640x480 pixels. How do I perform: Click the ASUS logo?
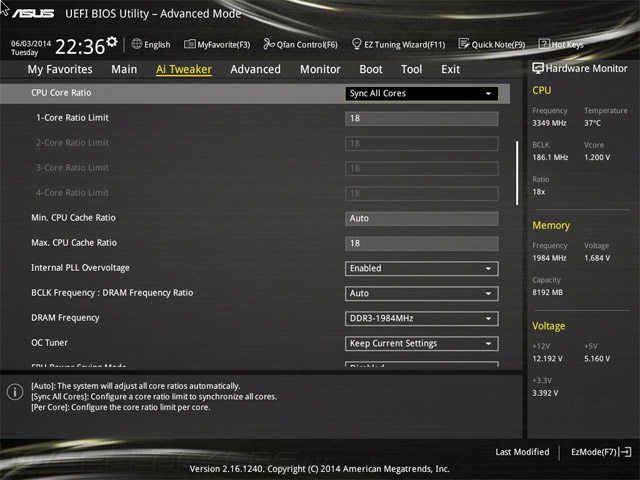33,14
